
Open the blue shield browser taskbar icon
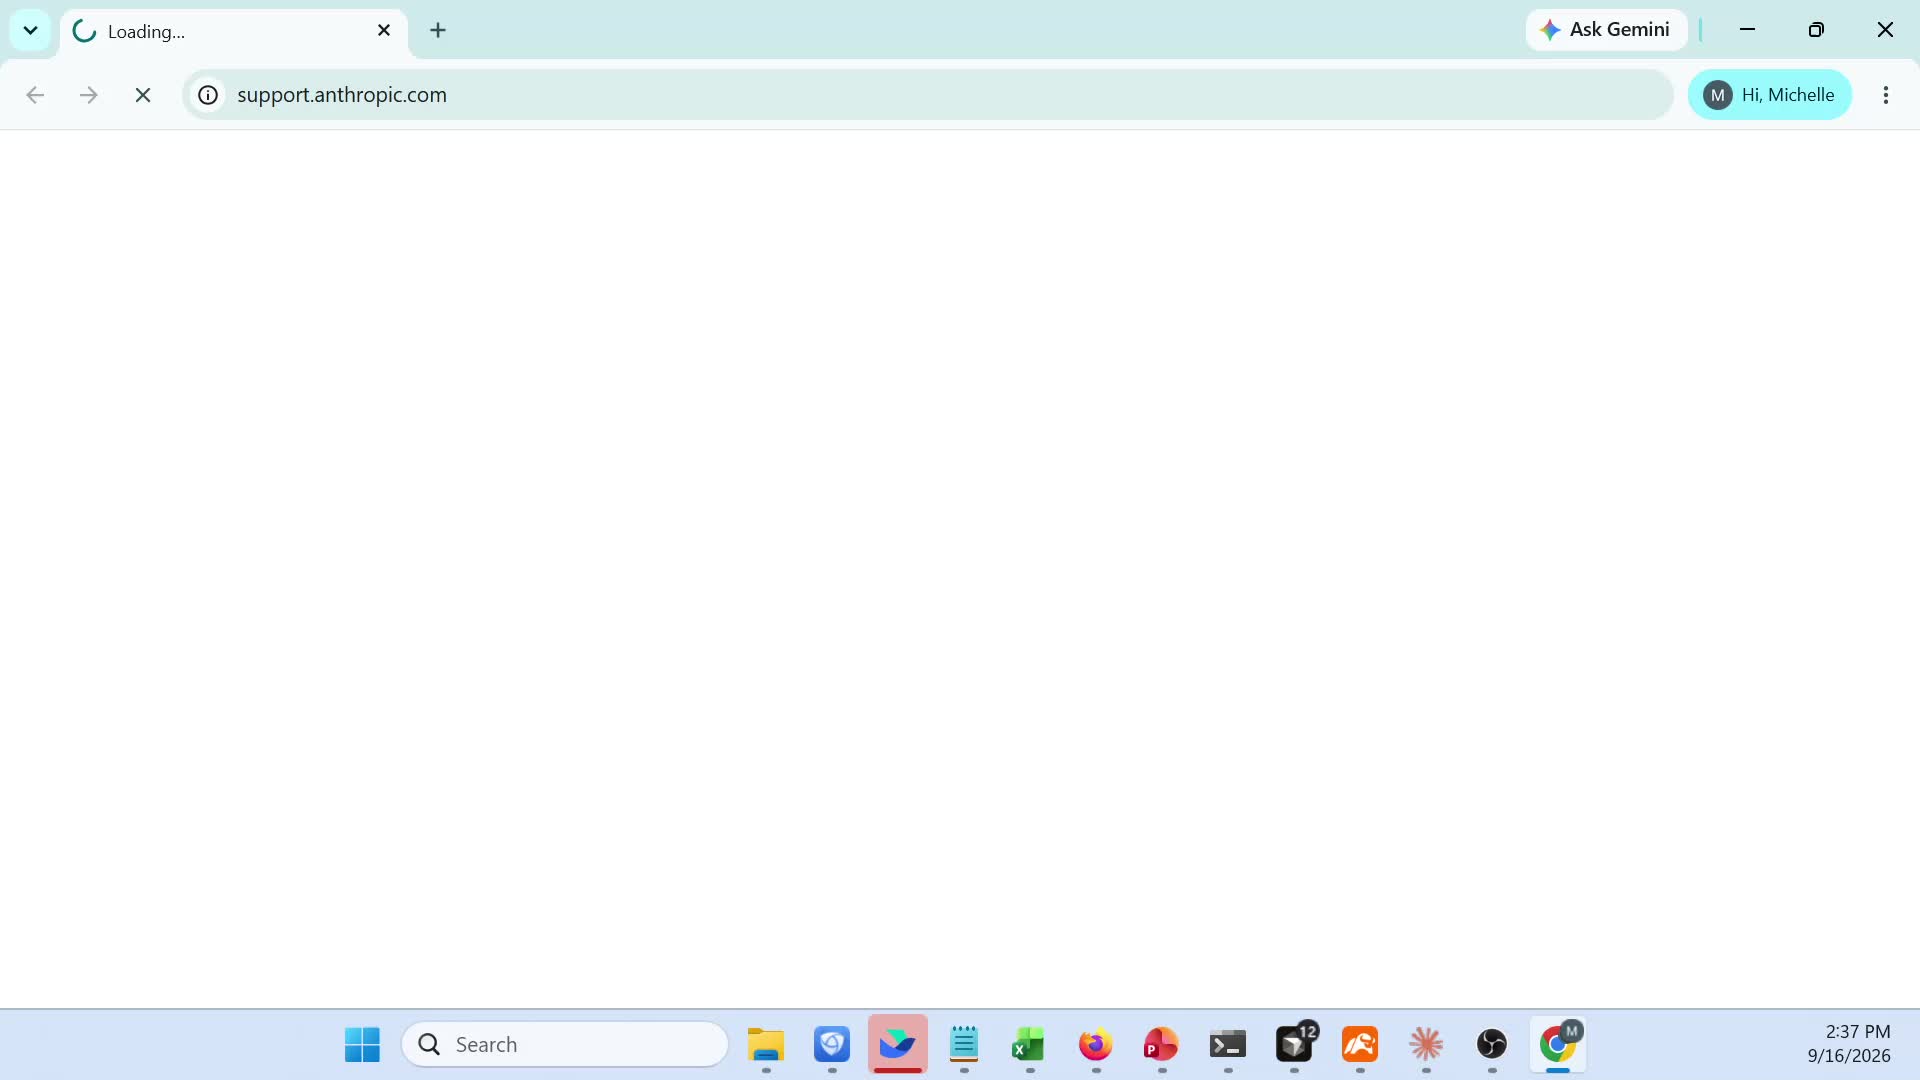pos(832,1045)
